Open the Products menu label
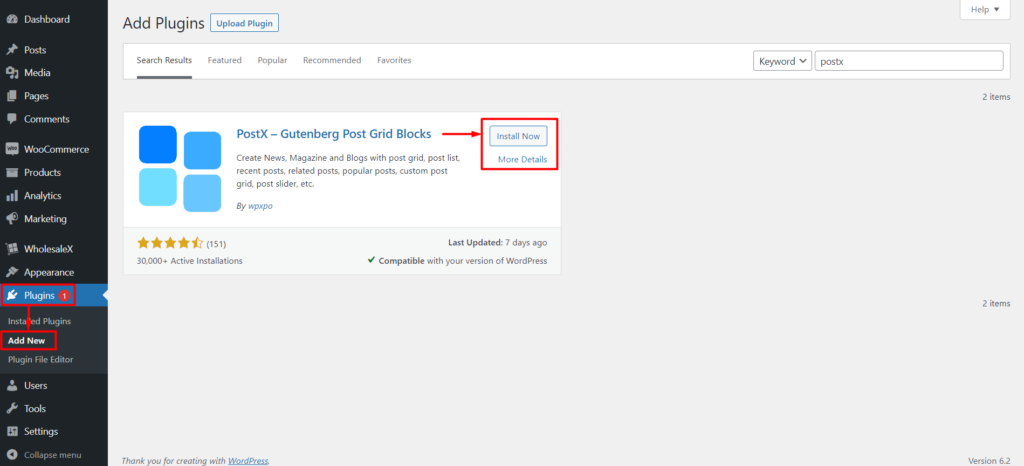This screenshot has width=1024, height=466. pos(42,172)
